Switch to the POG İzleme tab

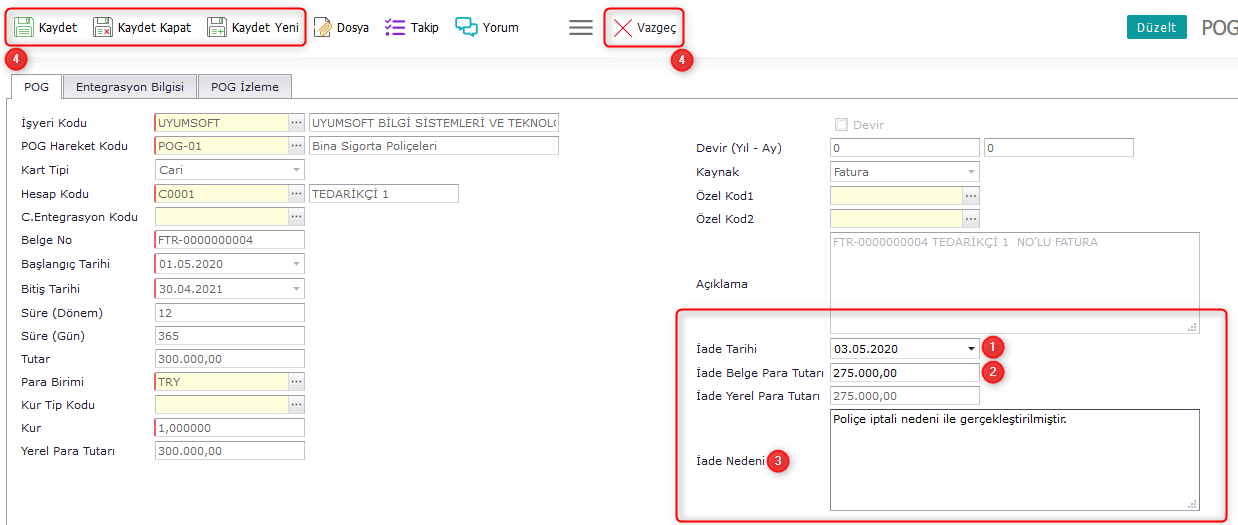click(x=245, y=87)
